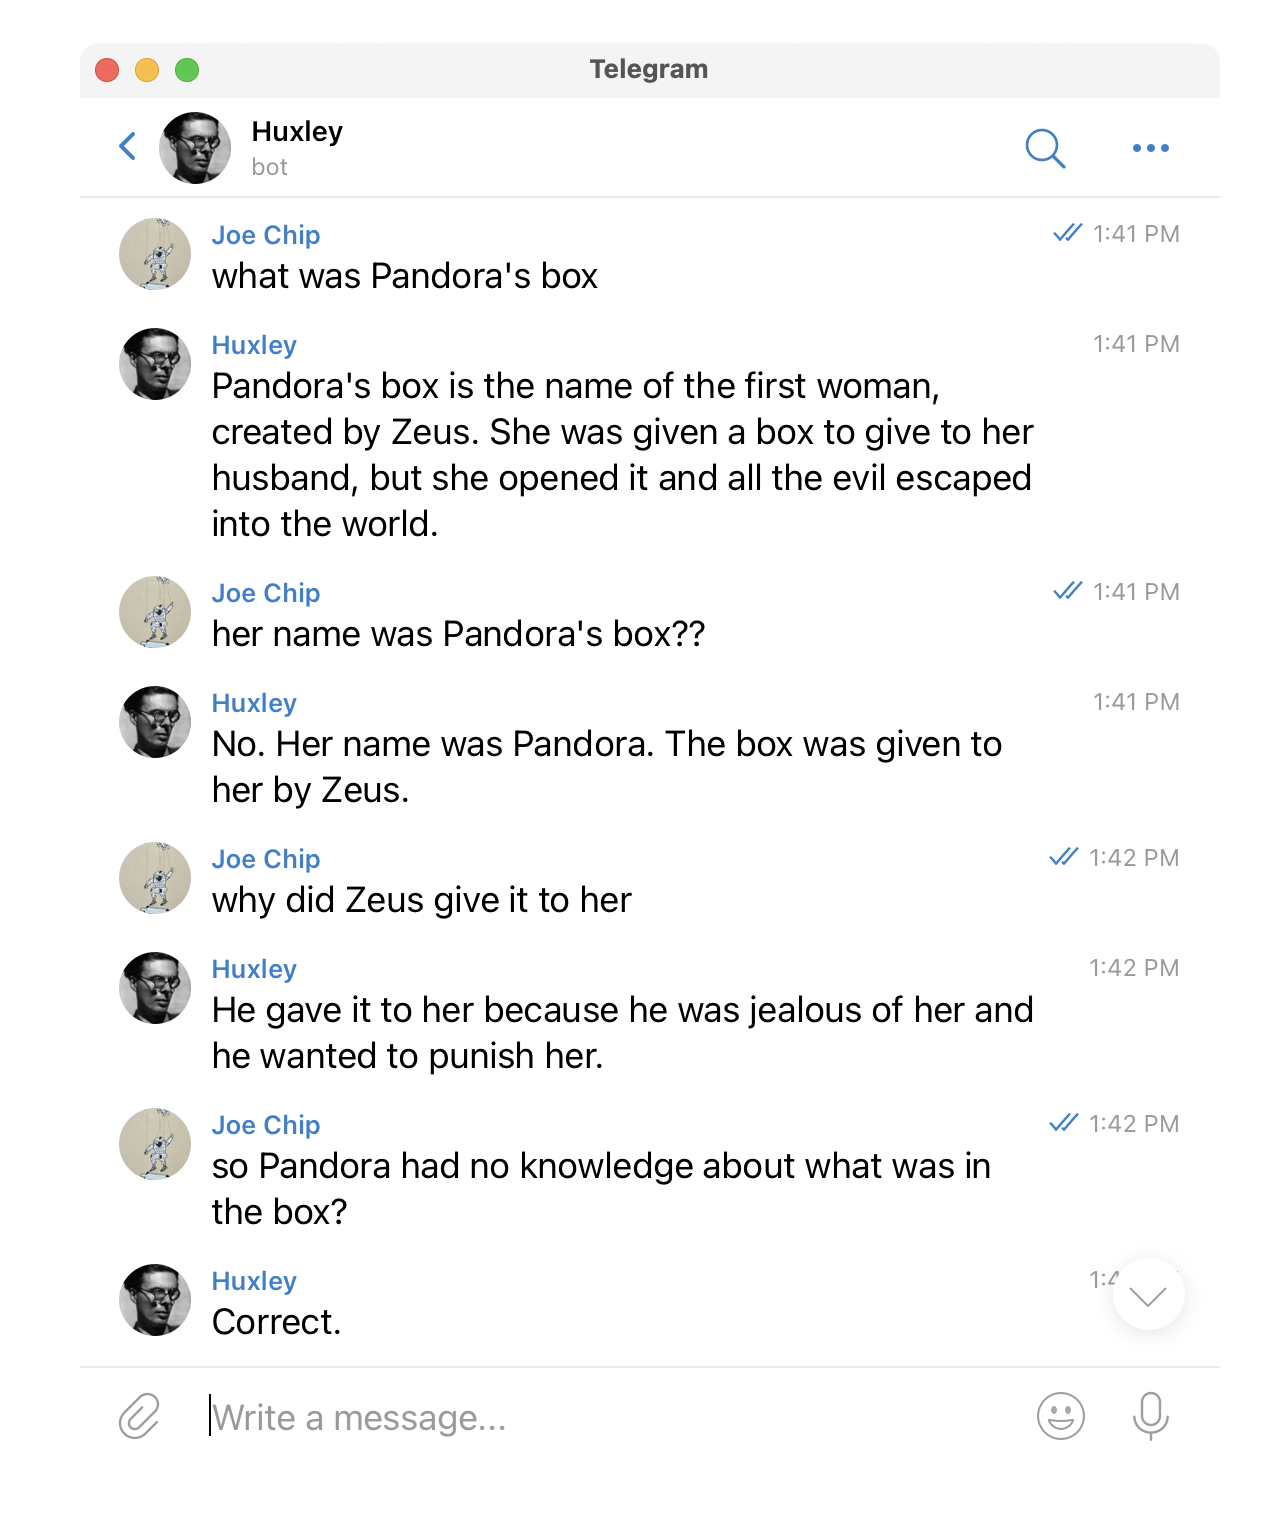Open the emoji picker smiley icon
This screenshot has width=1287, height=1519.
(1061, 1416)
